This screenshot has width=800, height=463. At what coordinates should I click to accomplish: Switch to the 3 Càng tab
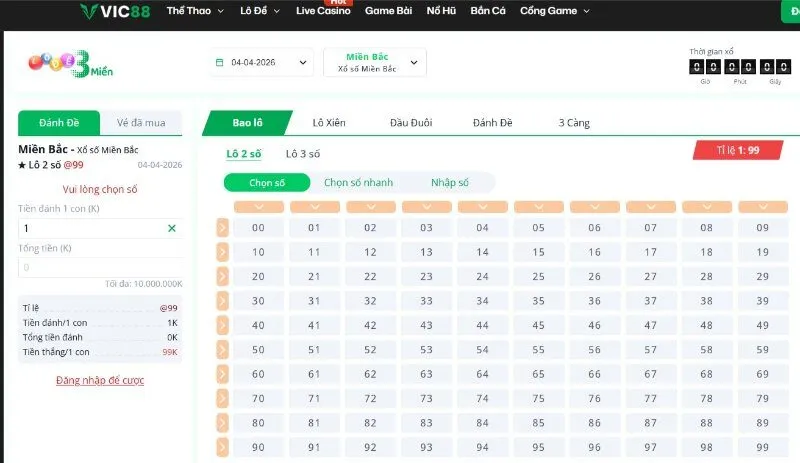click(x=574, y=123)
